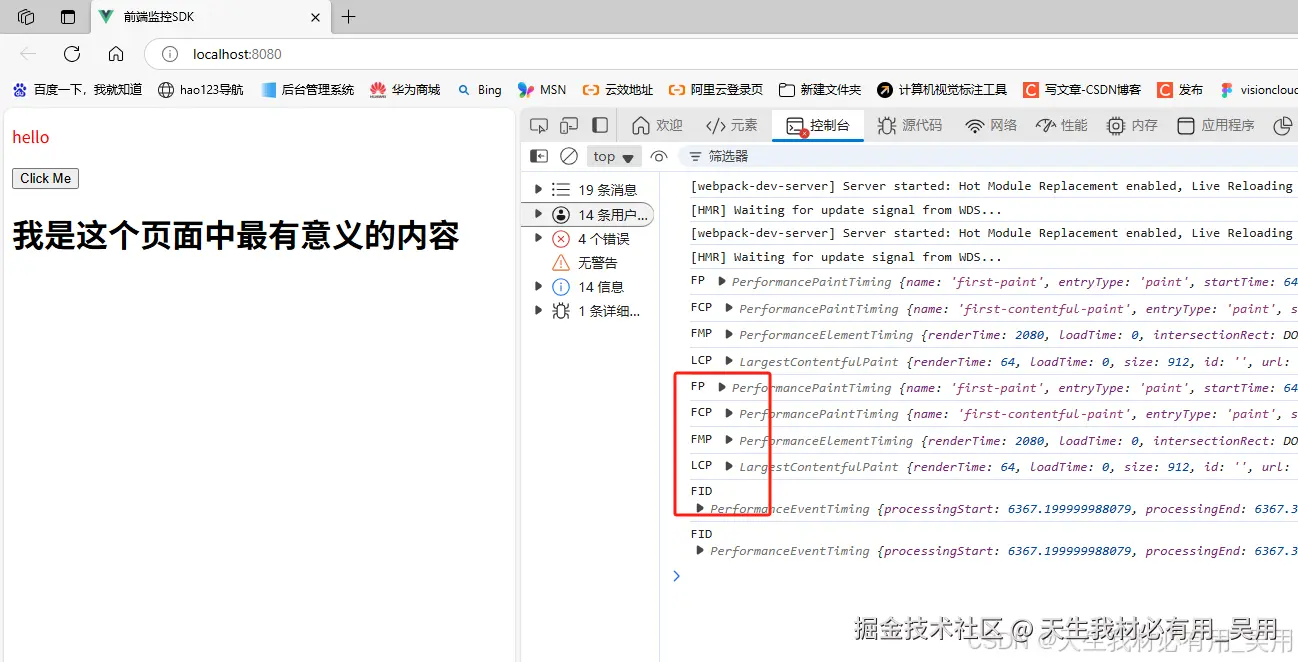View site information for localhost
This screenshot has width=1298, height=662.
[x=170, y=54]
